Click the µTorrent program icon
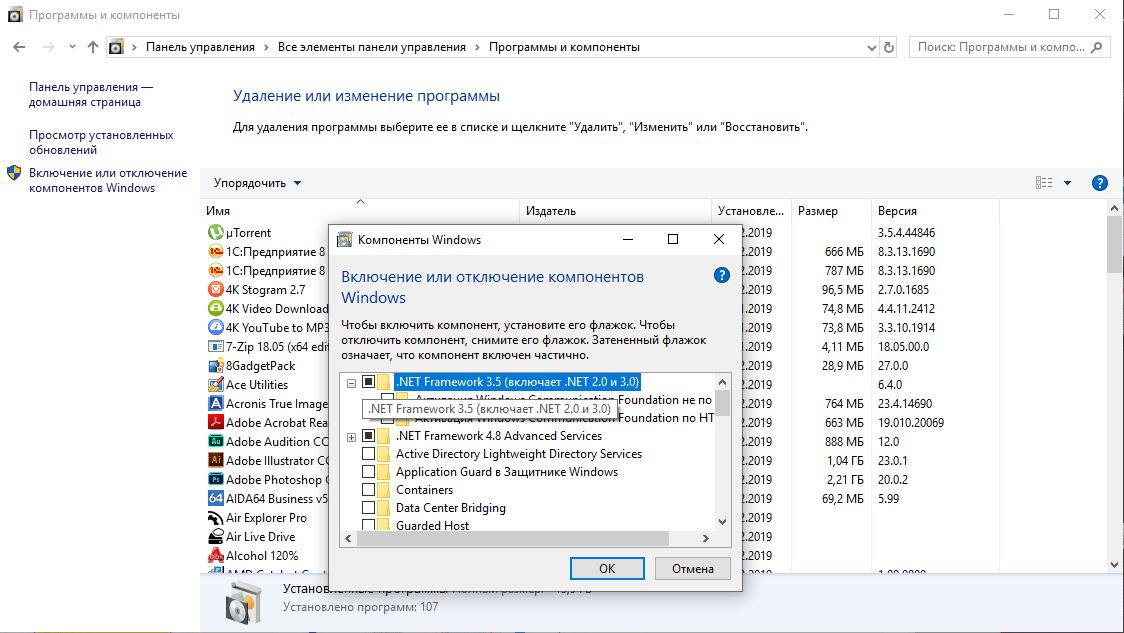This screenshot has height=633, width=1124. pyautogui.click(x=215, y=232)
